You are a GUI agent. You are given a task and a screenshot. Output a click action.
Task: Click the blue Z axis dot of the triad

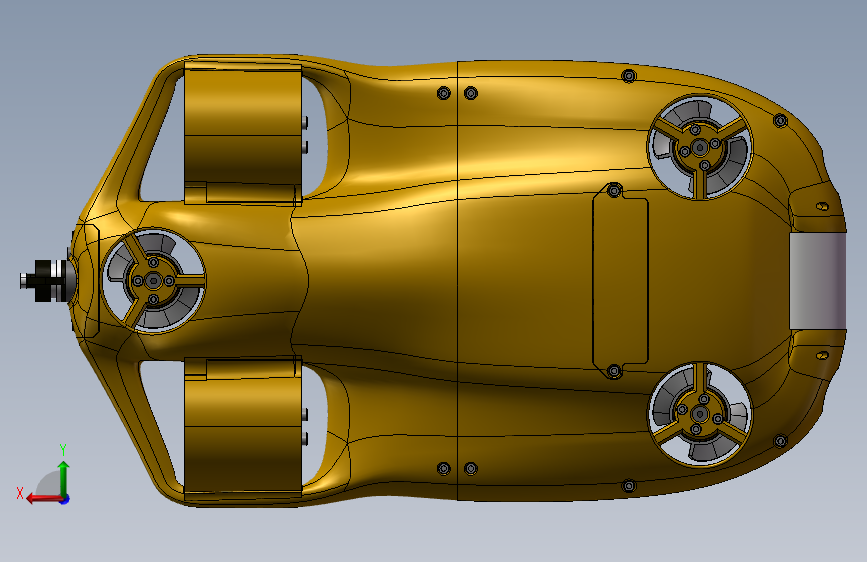coord(65,499)
